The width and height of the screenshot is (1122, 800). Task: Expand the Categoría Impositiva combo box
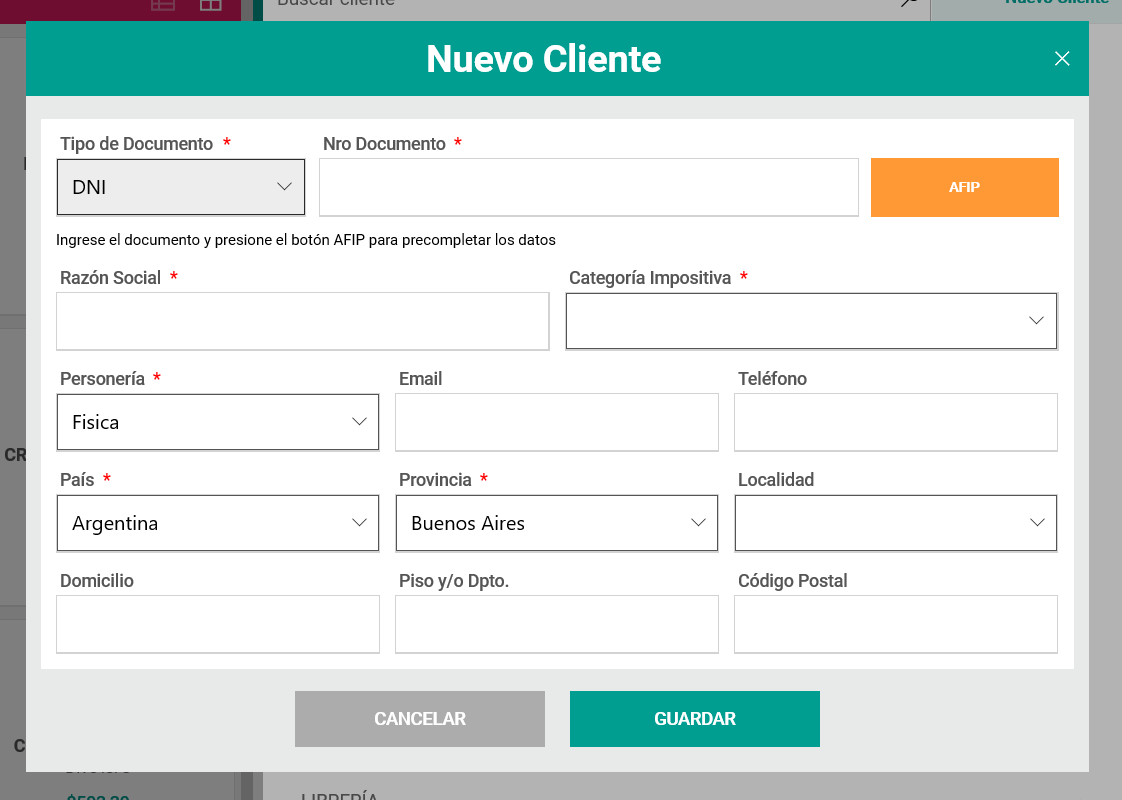pos(811,321)
